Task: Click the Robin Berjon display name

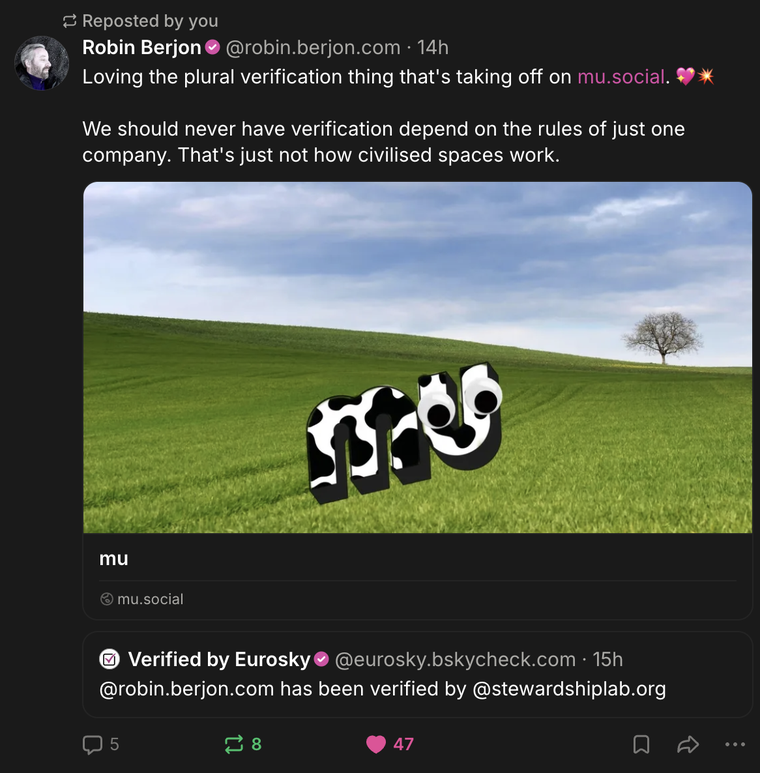Action: coord(141,48)
